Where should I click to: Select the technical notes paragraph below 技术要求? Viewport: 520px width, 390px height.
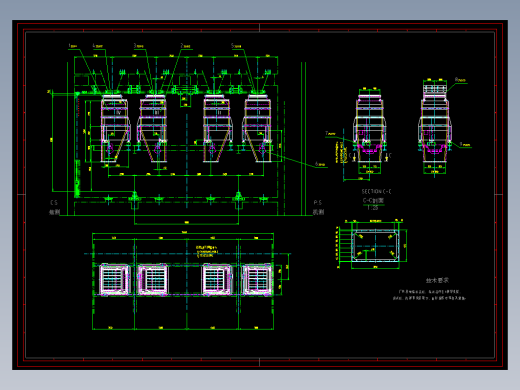(429, 295)
